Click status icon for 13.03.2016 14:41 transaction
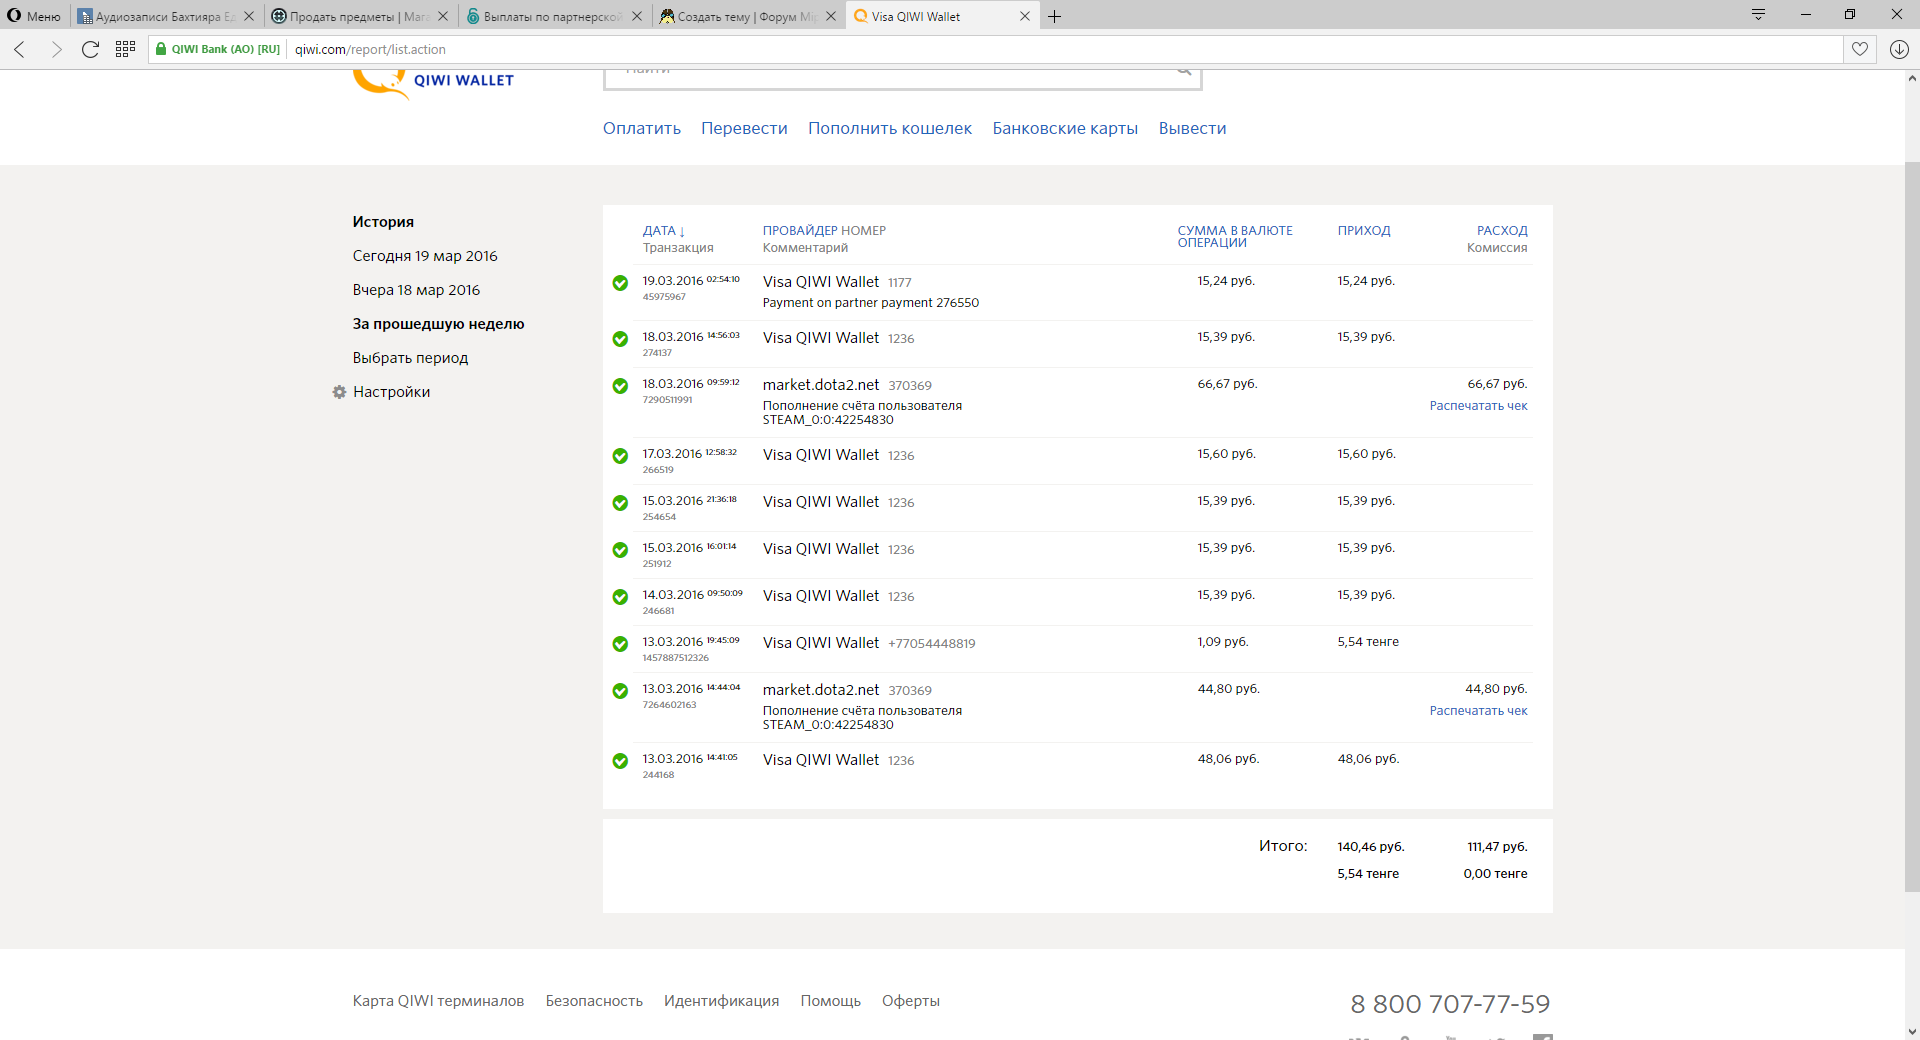Screen dimensions: 1920x1040 click(620, 761)
